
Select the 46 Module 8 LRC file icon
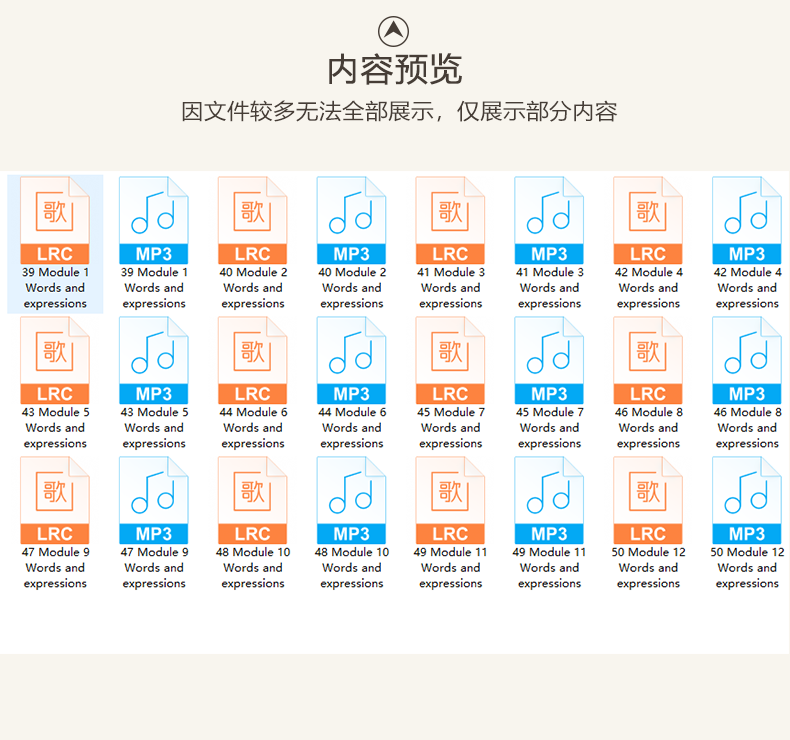pos(648,360)
